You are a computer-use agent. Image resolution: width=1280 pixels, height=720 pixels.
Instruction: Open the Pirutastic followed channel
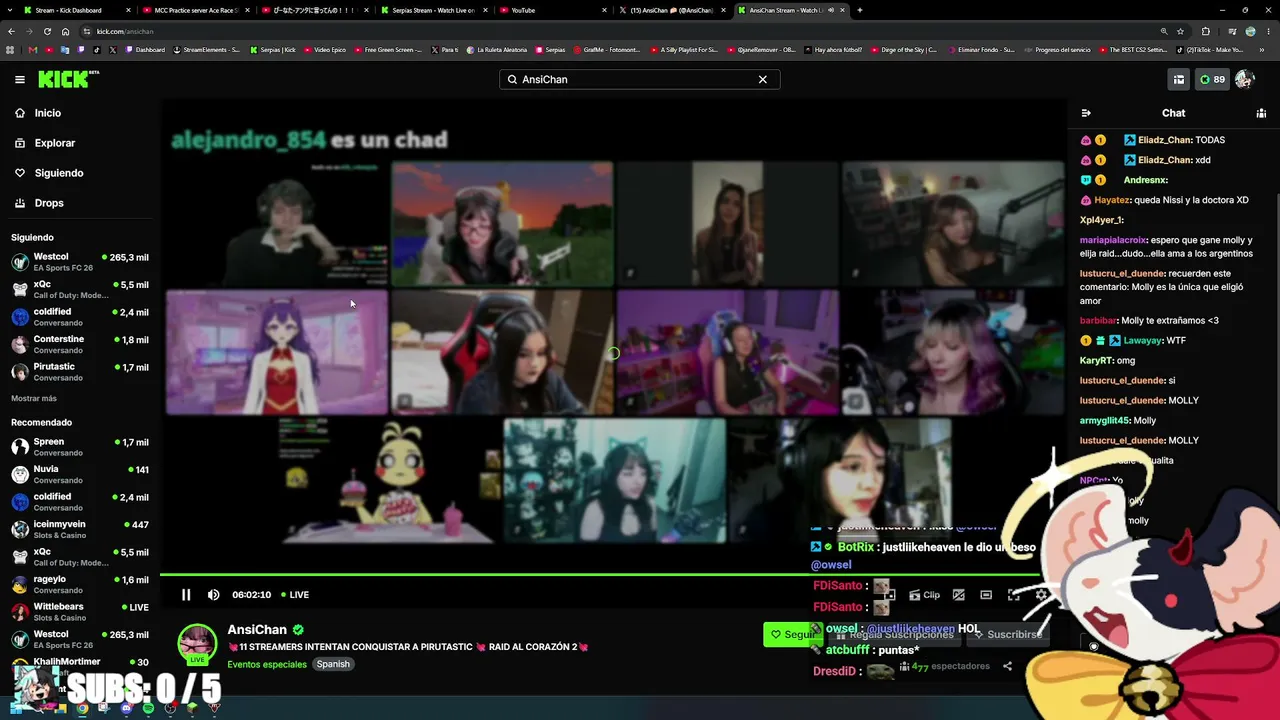point(80,372)
